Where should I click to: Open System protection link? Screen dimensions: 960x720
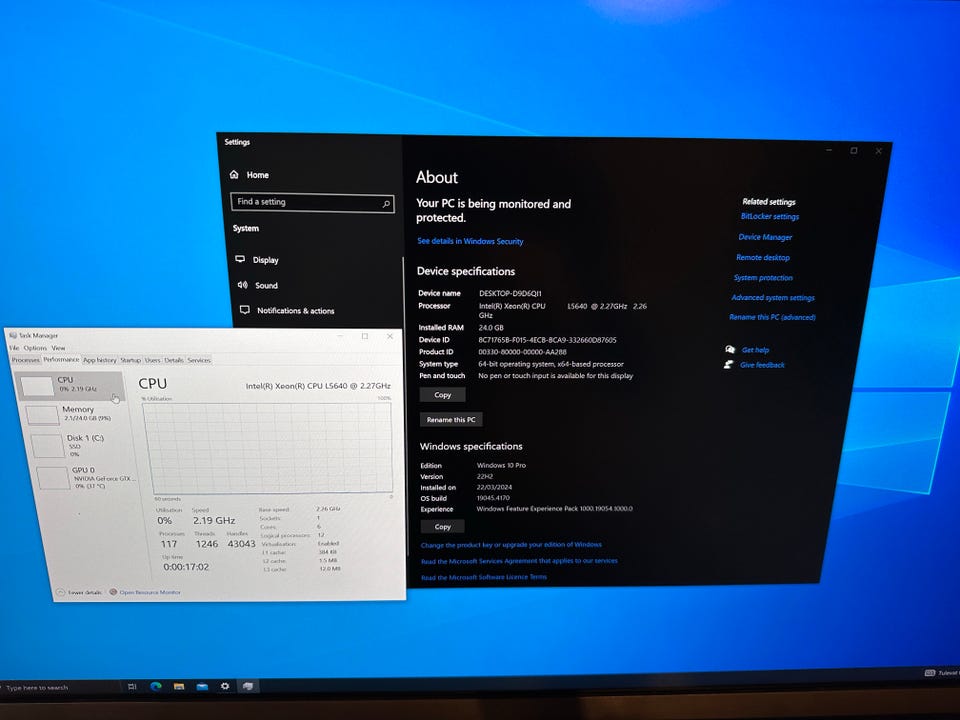763,277
